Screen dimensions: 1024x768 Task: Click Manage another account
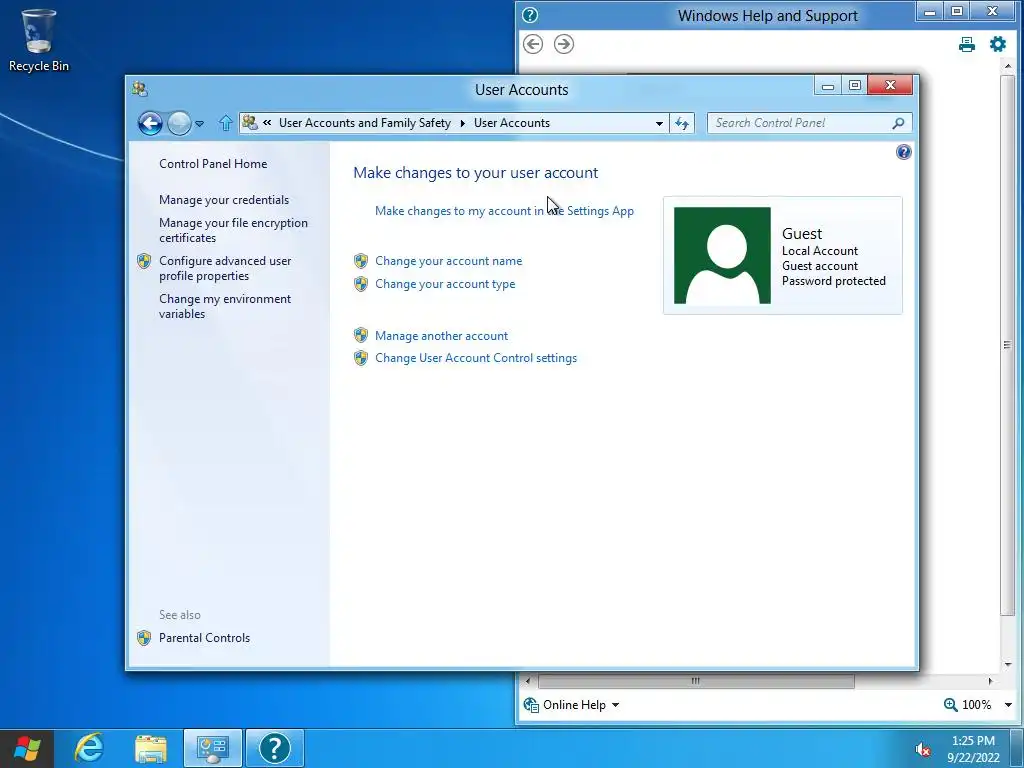(x=441, y=336)
